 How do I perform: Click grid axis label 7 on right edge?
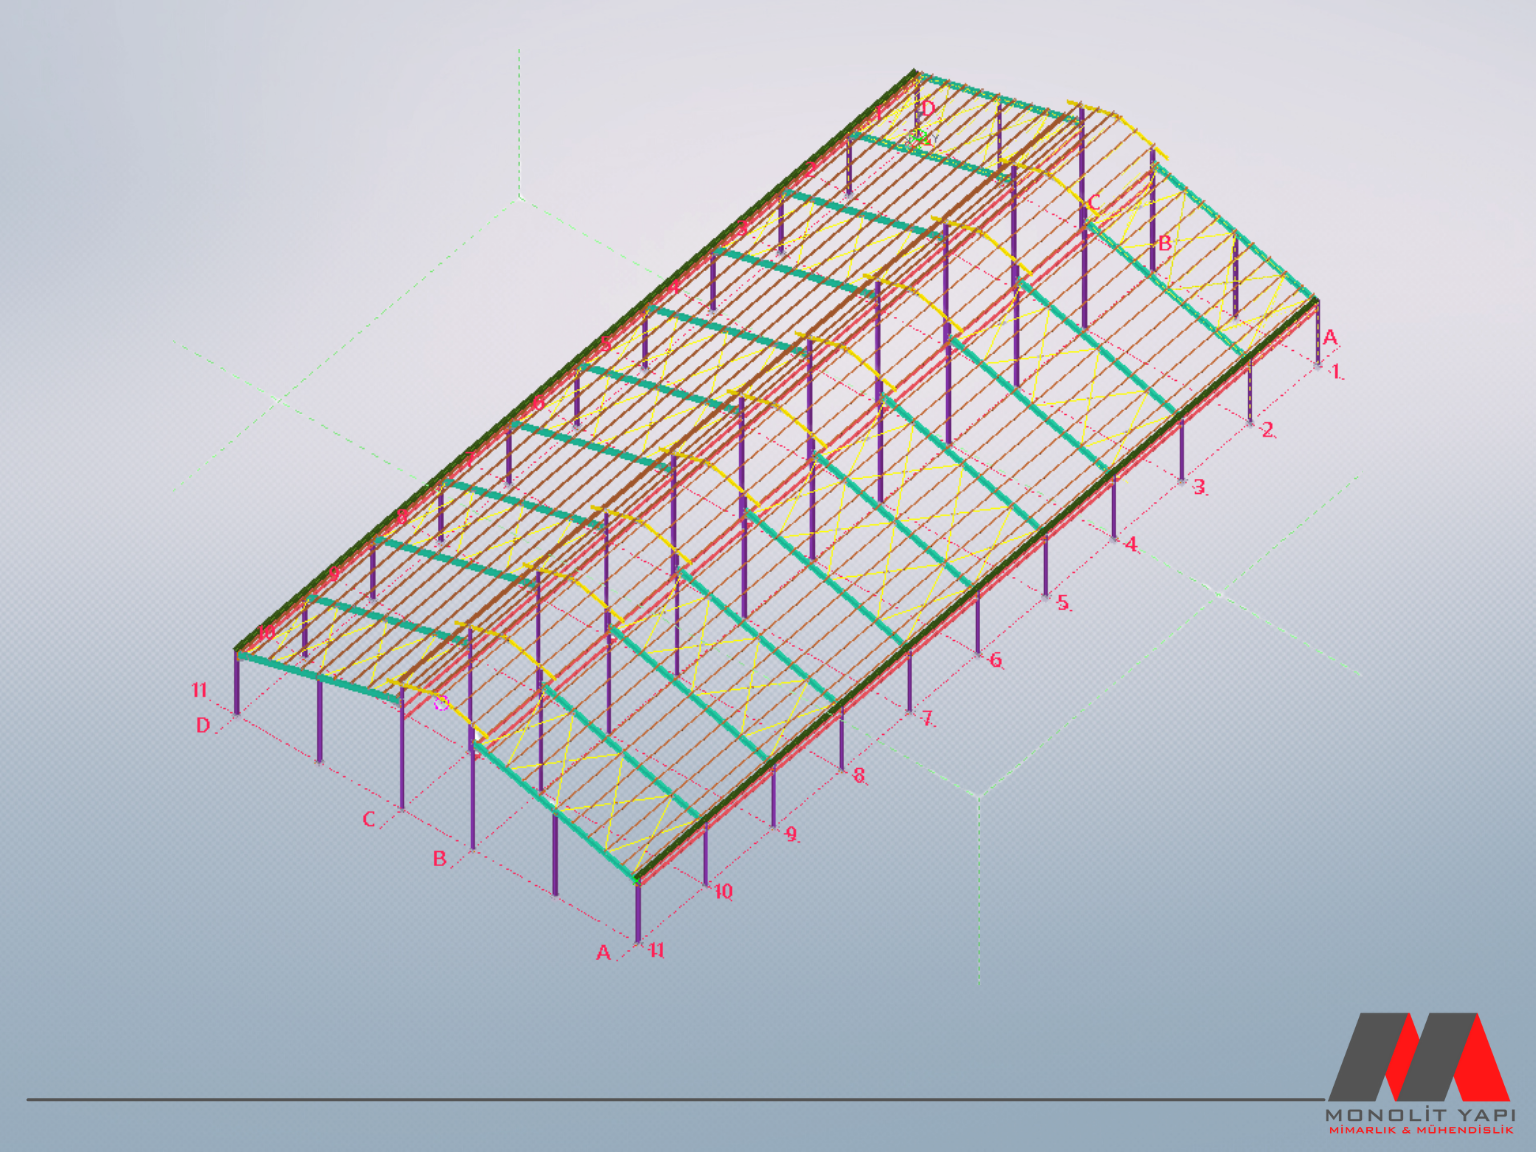click(927, 718)
